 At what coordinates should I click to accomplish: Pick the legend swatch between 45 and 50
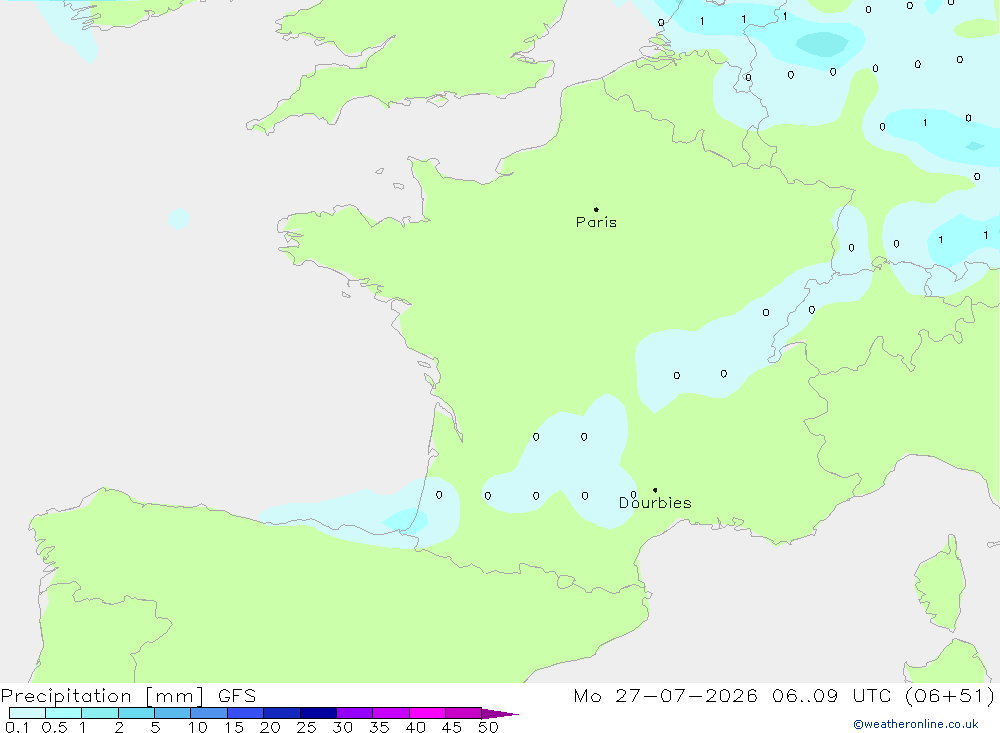tap(464, 713)
